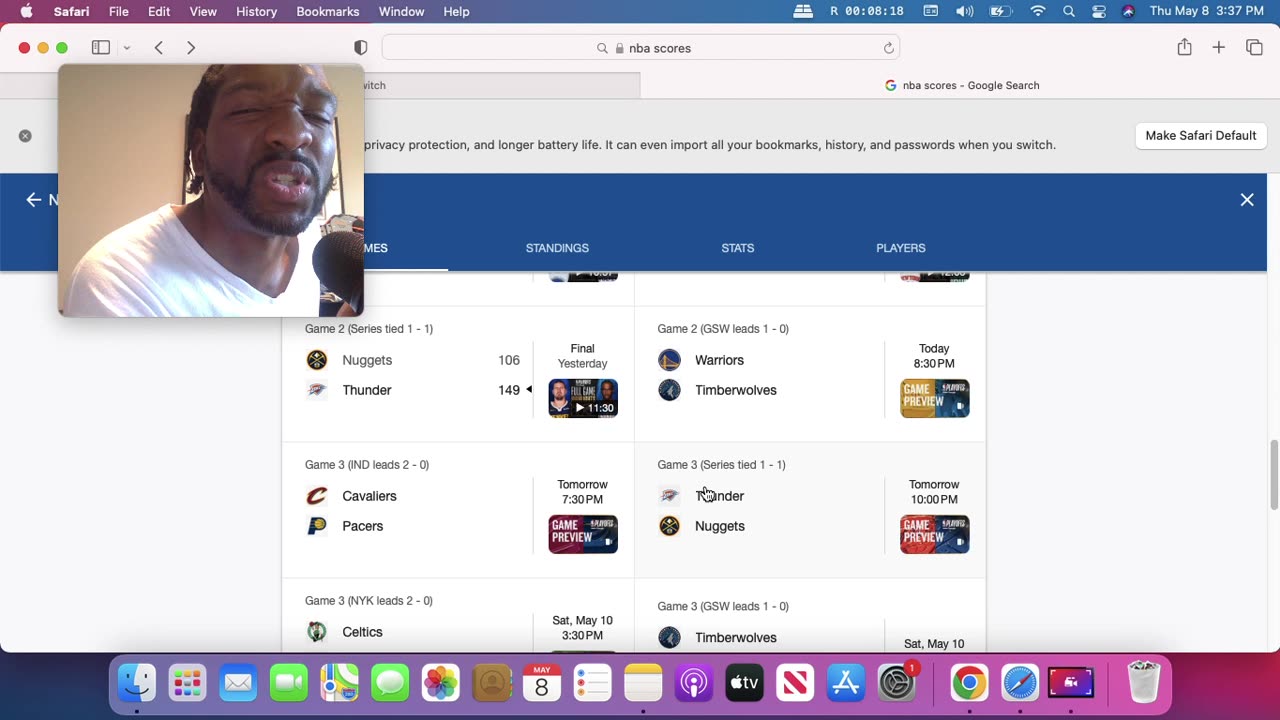Viewport: 1280px width, 720px height.
Task: Open the History menu
Action: coord(256,11)
